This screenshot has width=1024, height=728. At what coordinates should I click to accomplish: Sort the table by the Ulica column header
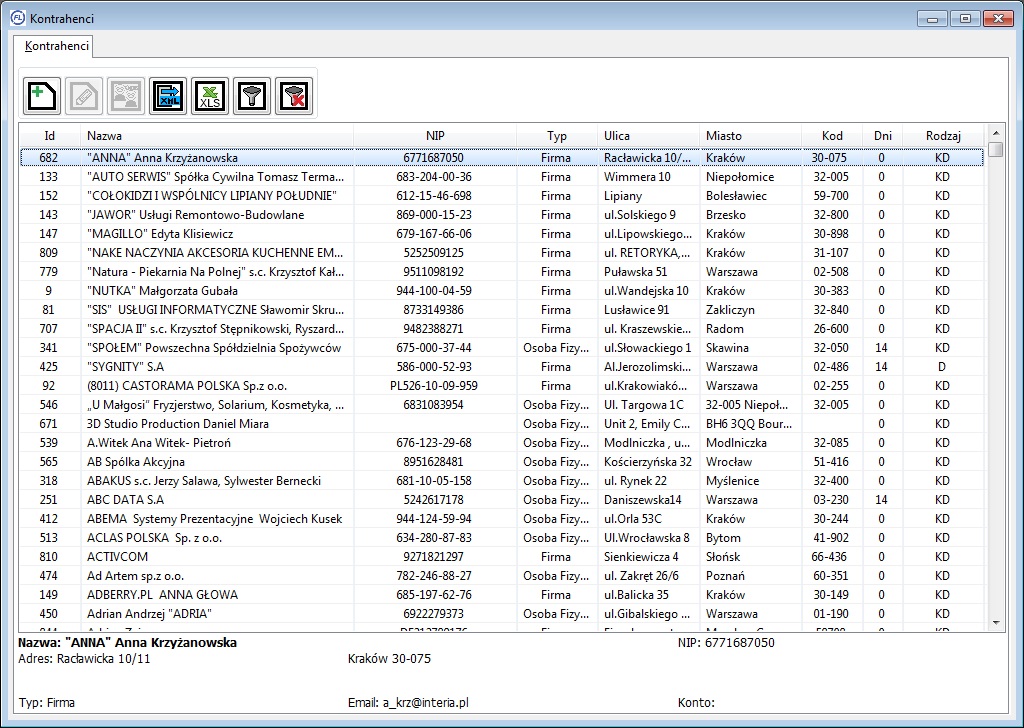coord(648,136)
